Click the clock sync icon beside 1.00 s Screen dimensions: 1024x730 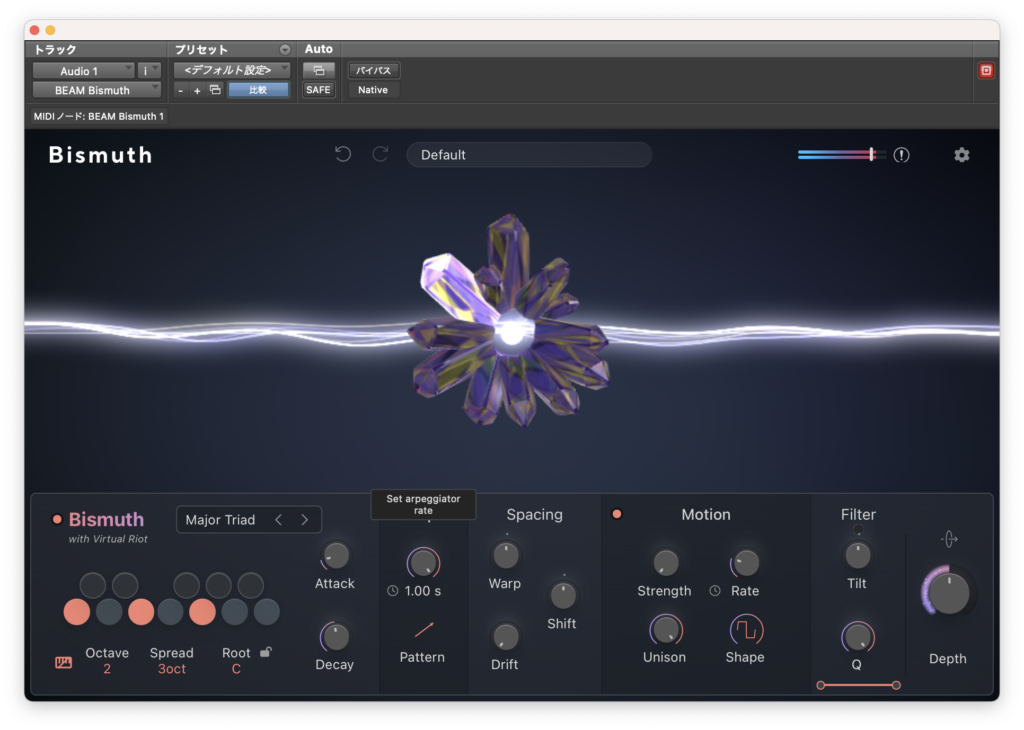pos(392,590)
